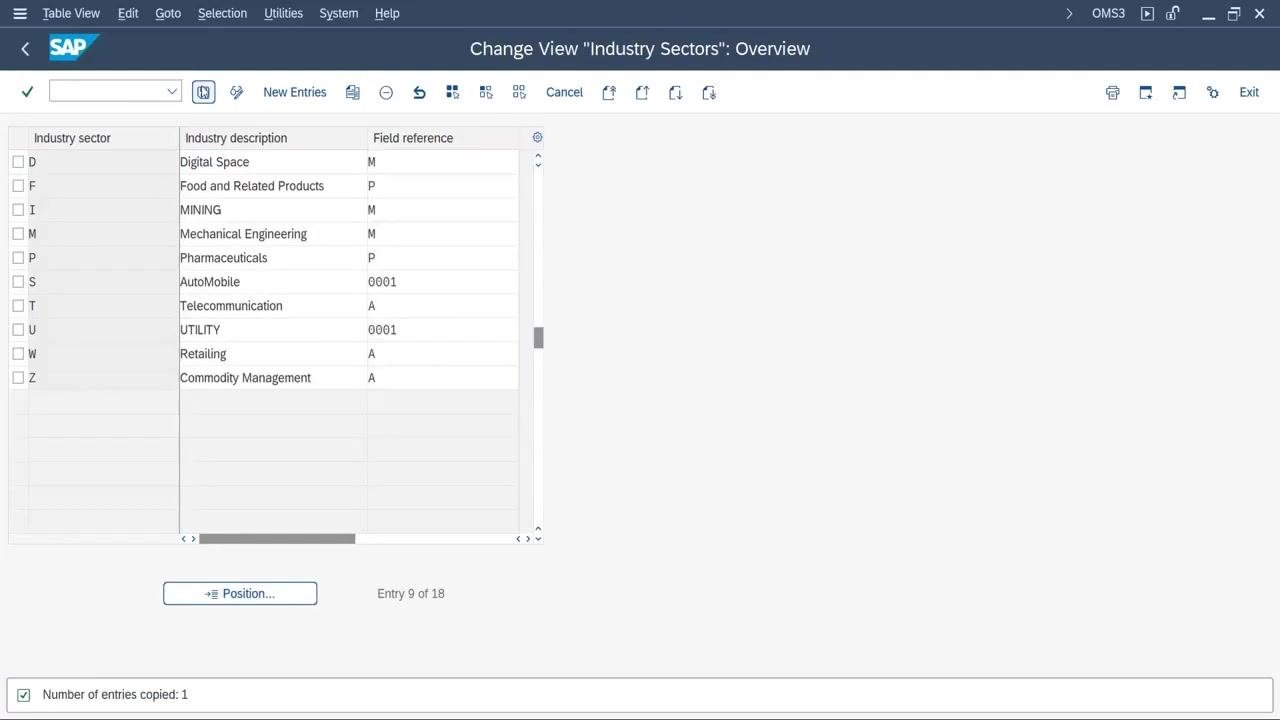Click the vertical scrollbar thumb of table
Viewport: 1280px width, 720px height.
pos(538,338)
